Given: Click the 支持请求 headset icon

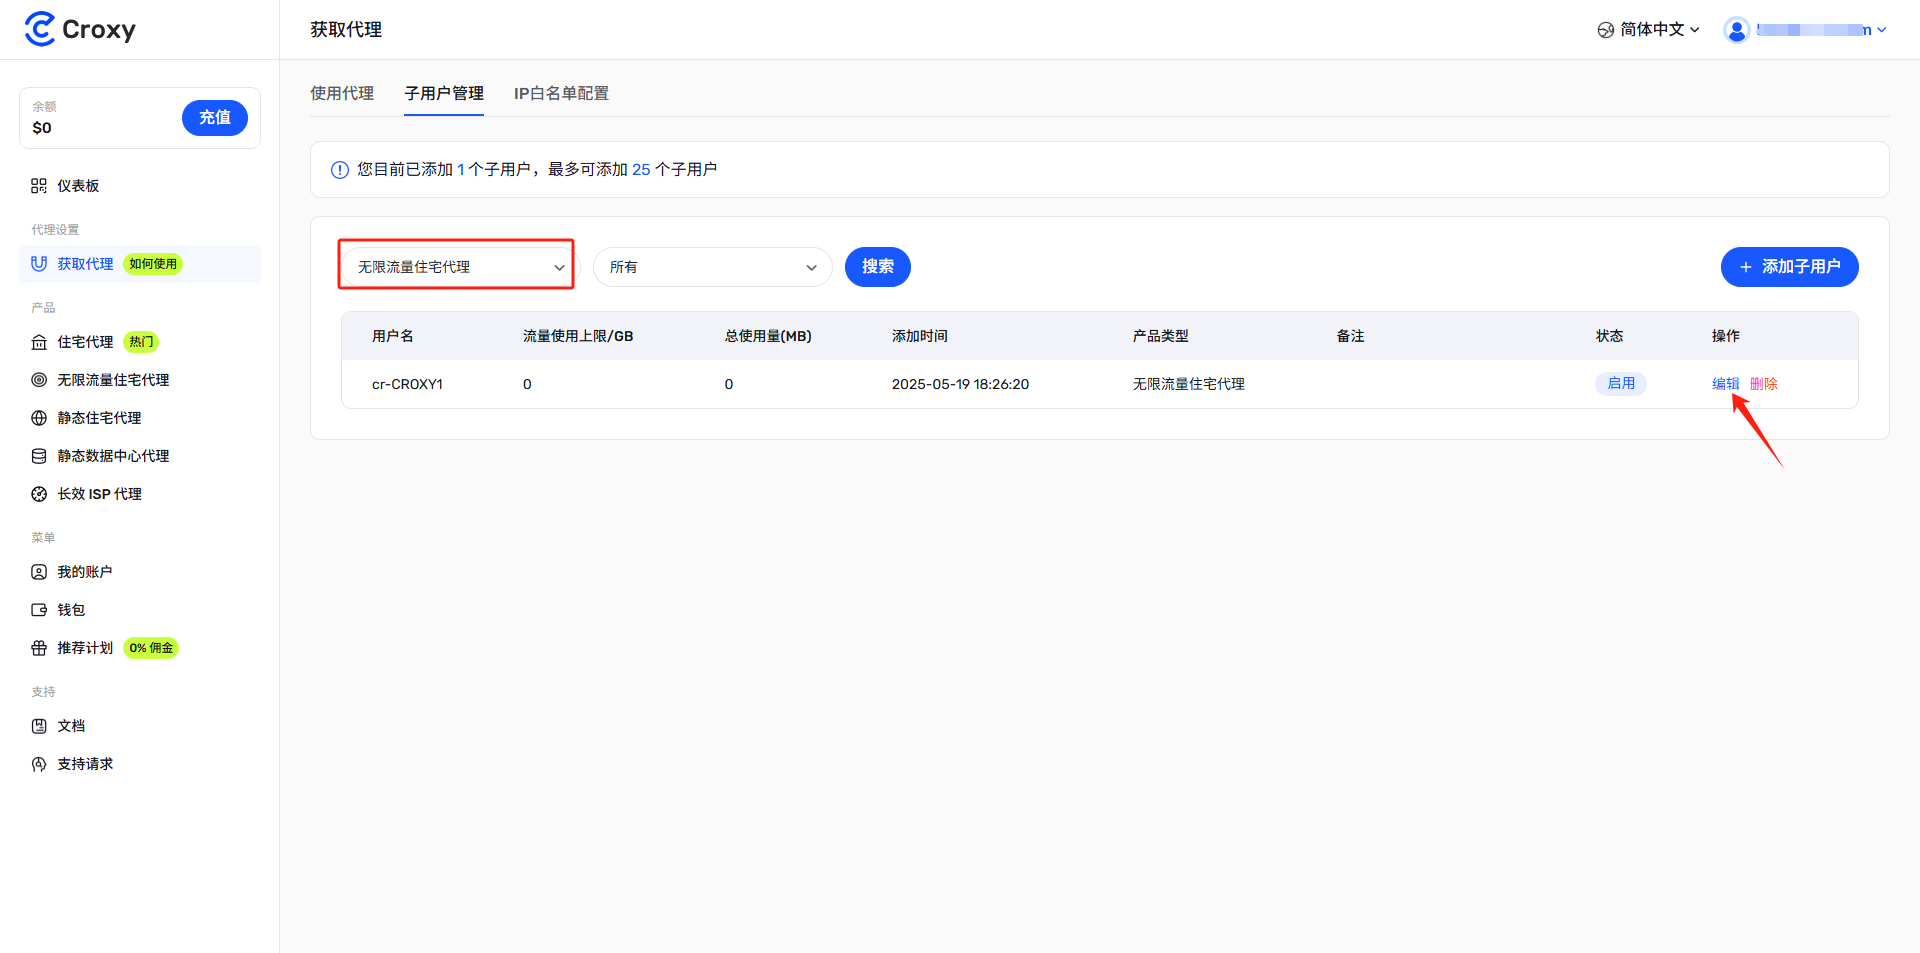Looking at the screenshot, I should click(39, 764).
